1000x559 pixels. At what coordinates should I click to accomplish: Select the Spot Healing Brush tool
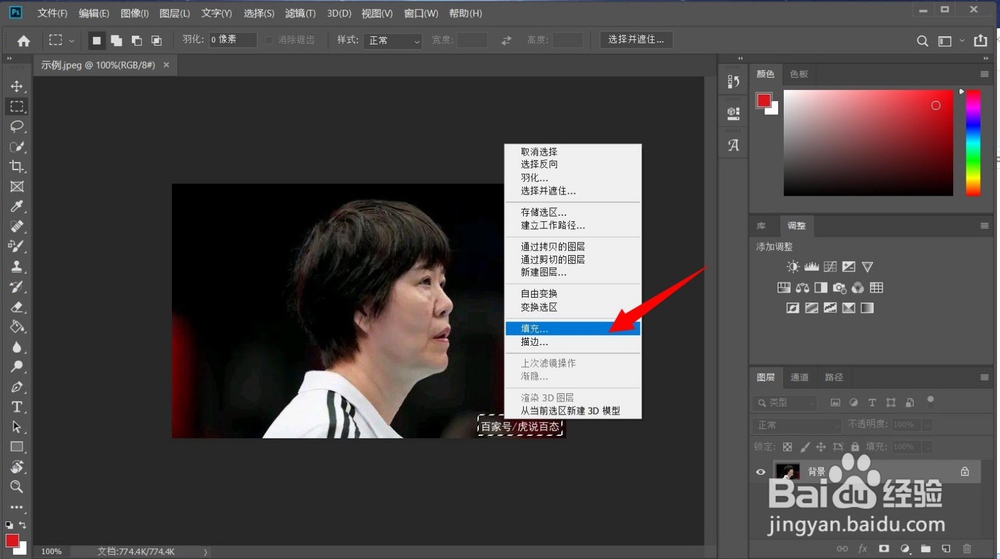point(17,227)
